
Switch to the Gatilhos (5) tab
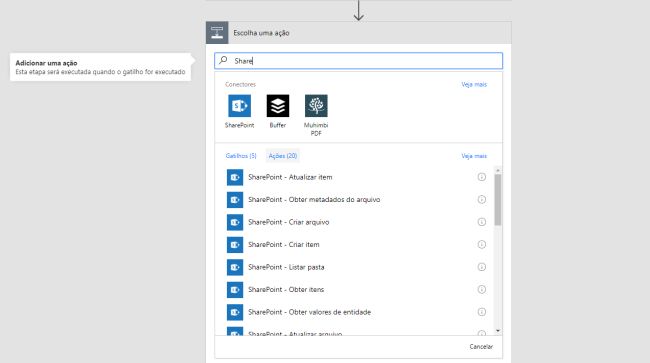(x=241, y=156)
